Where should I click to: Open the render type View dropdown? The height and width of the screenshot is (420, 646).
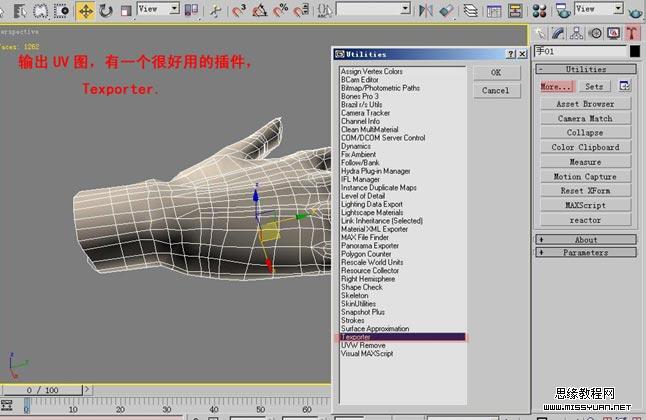[599, 9]
